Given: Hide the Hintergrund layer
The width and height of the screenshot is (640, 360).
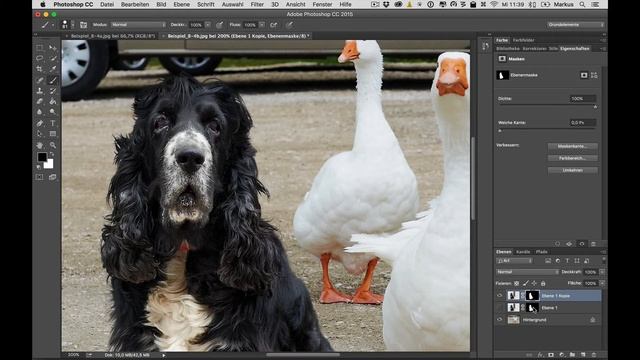Looking at the screenshot, I should tap(500, 320).
